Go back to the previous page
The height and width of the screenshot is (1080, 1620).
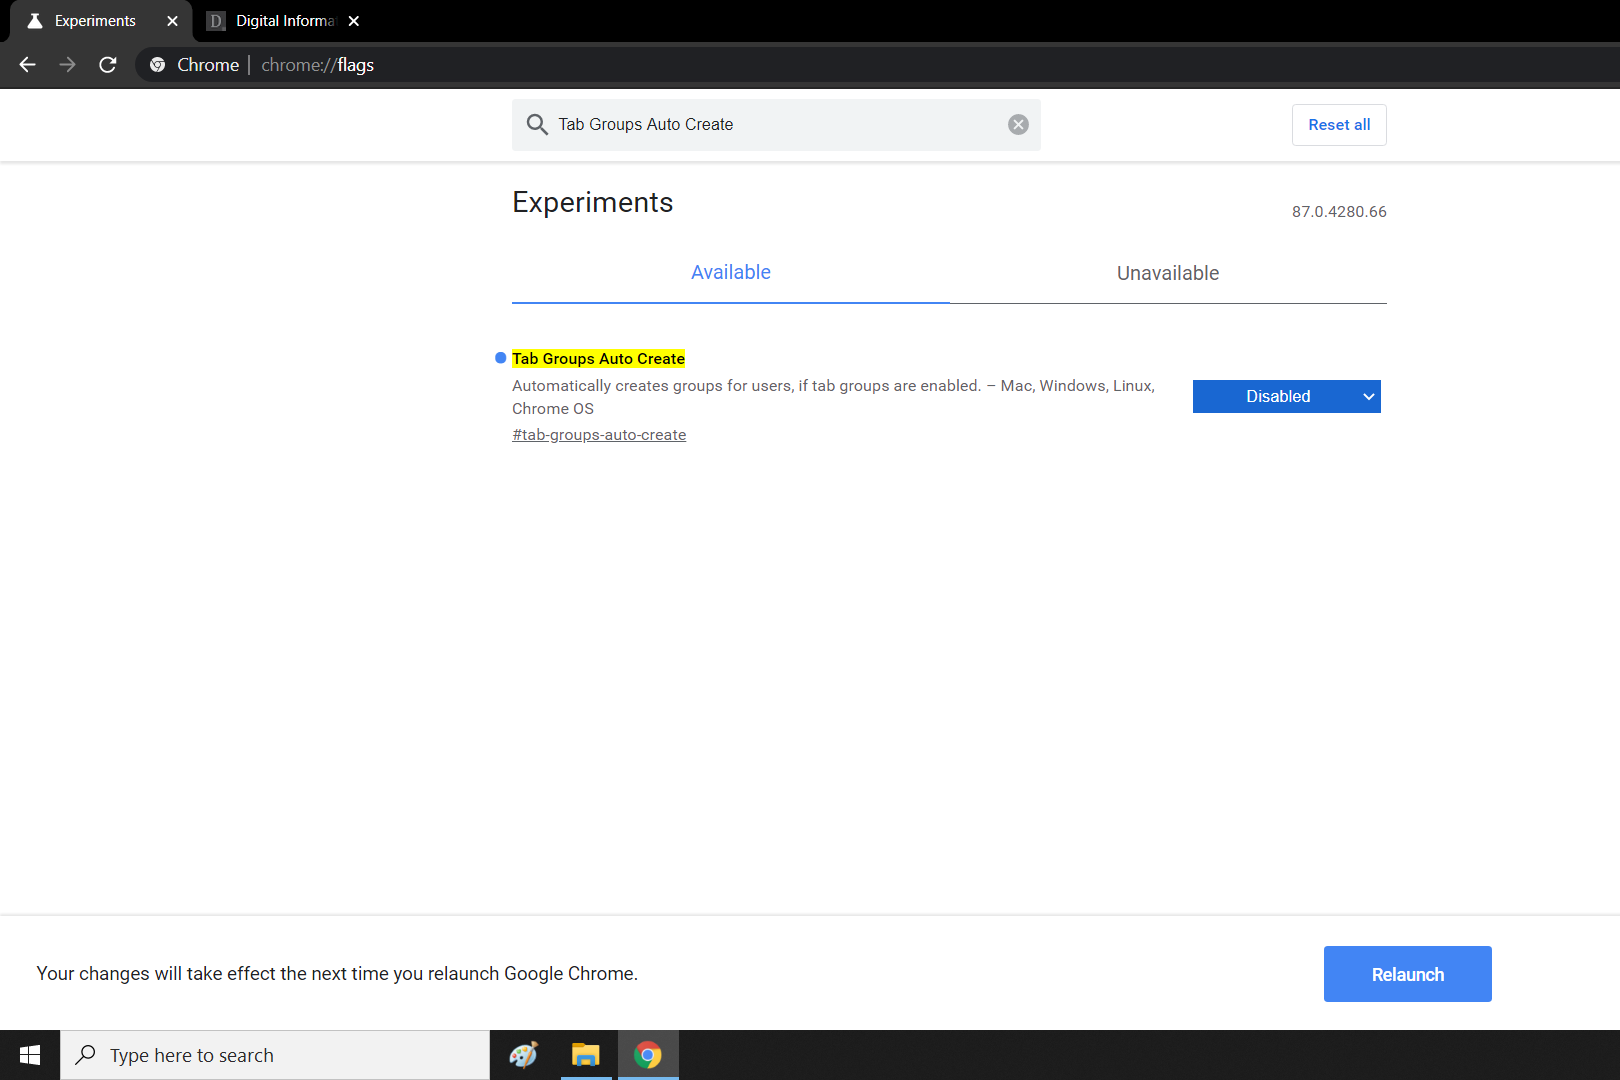tap(28, 65)
